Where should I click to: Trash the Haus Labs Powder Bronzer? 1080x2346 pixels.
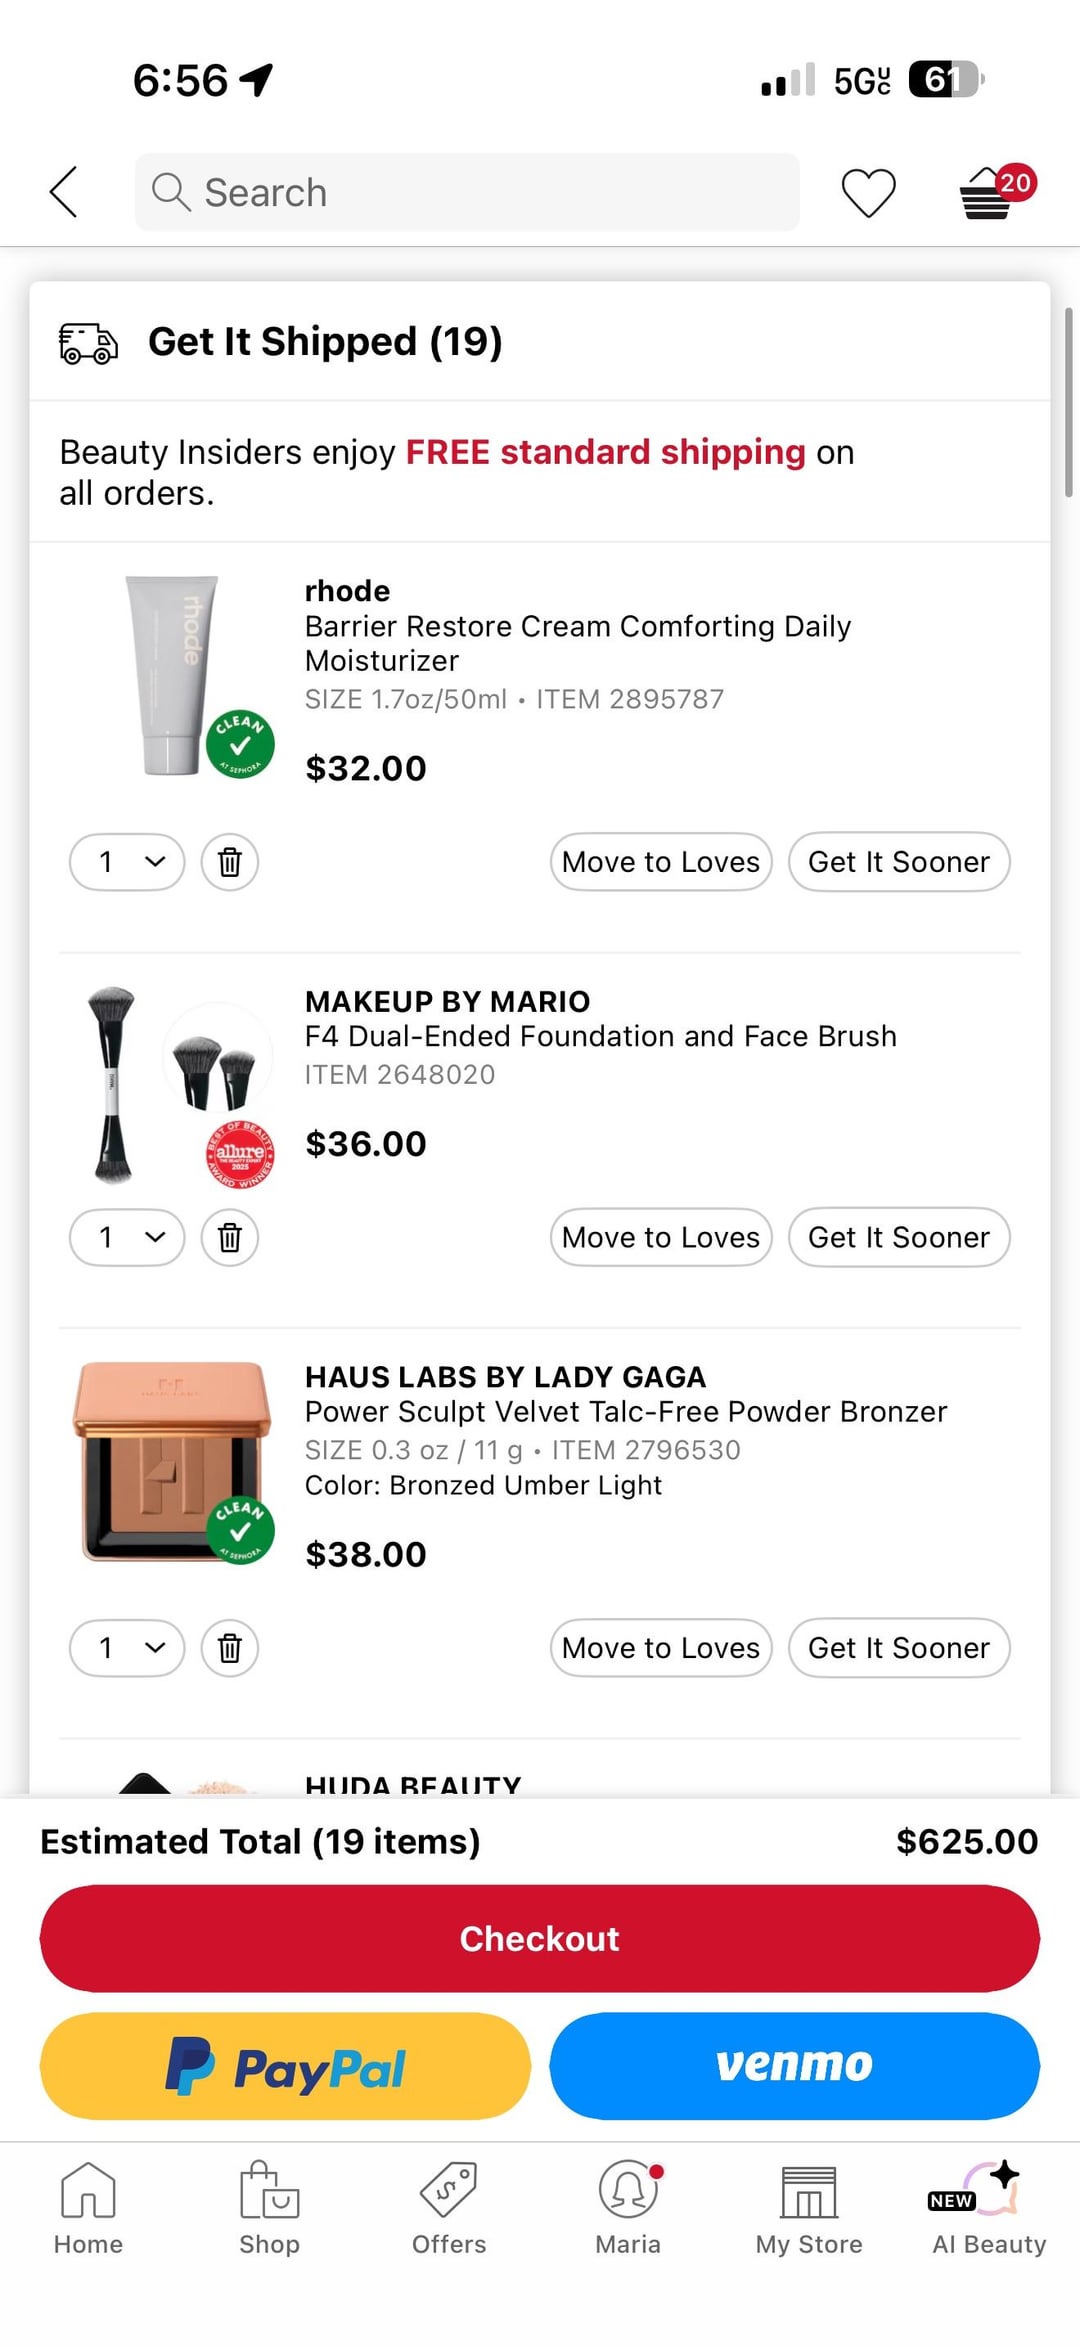230,1648
